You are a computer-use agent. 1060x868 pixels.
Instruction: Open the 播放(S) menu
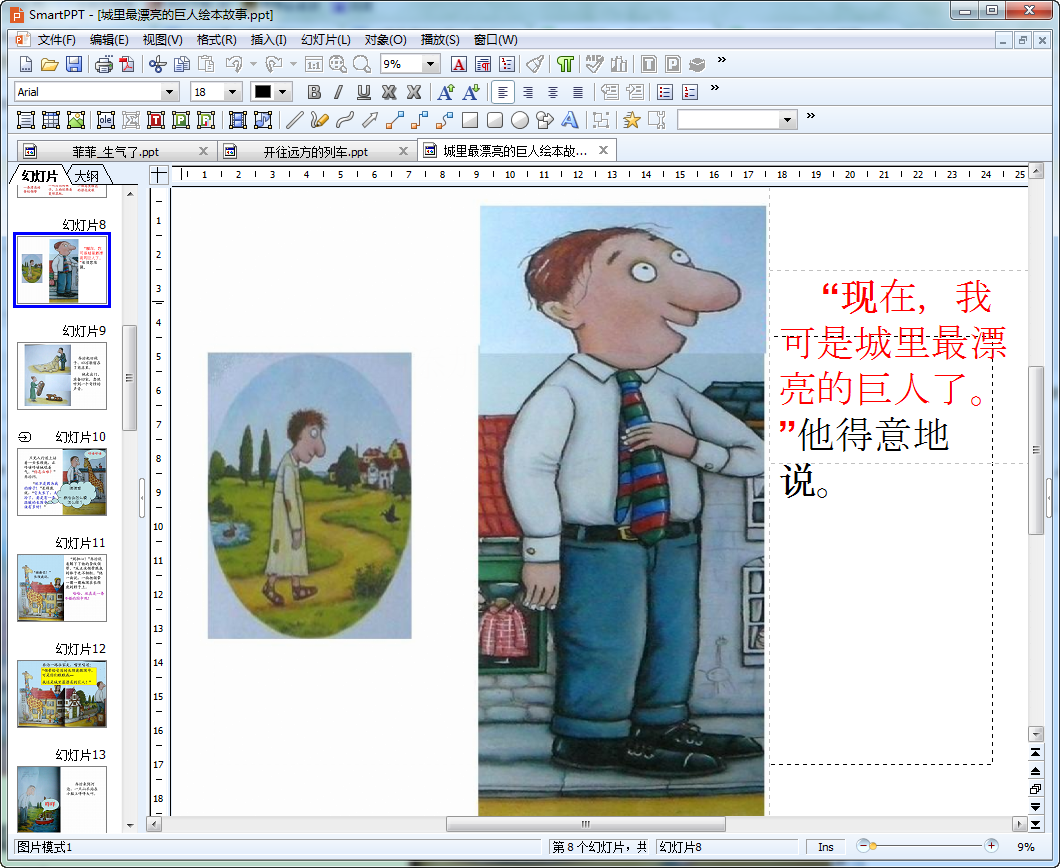(439, 40)
